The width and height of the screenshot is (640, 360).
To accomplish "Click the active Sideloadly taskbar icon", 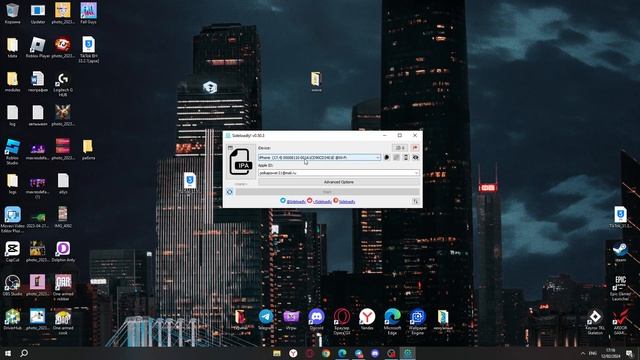I will (407, 353).
